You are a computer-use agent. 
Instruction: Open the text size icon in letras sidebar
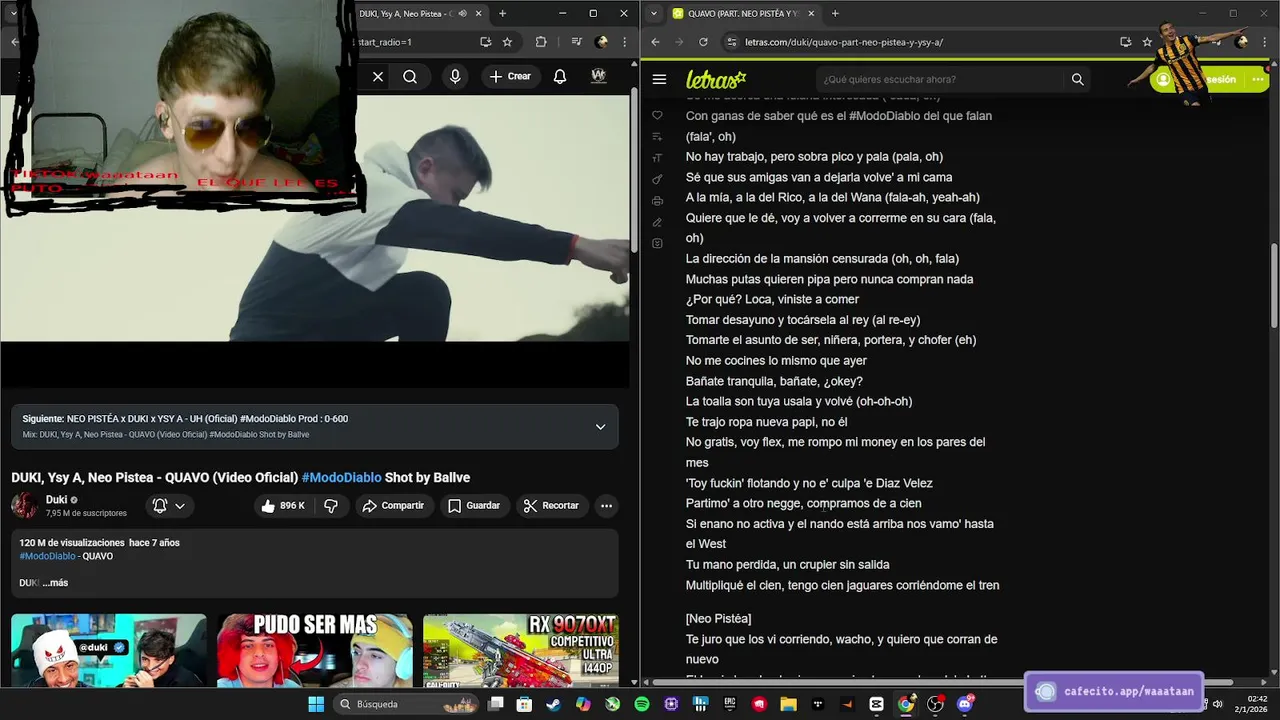pos(657,158)
